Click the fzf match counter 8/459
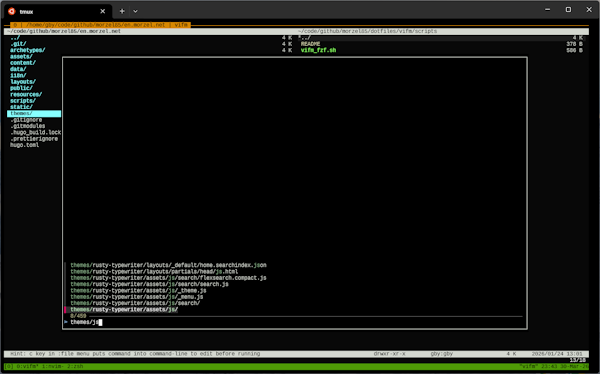This screenshot has width=600, height=374. click(x=78, y=316)
